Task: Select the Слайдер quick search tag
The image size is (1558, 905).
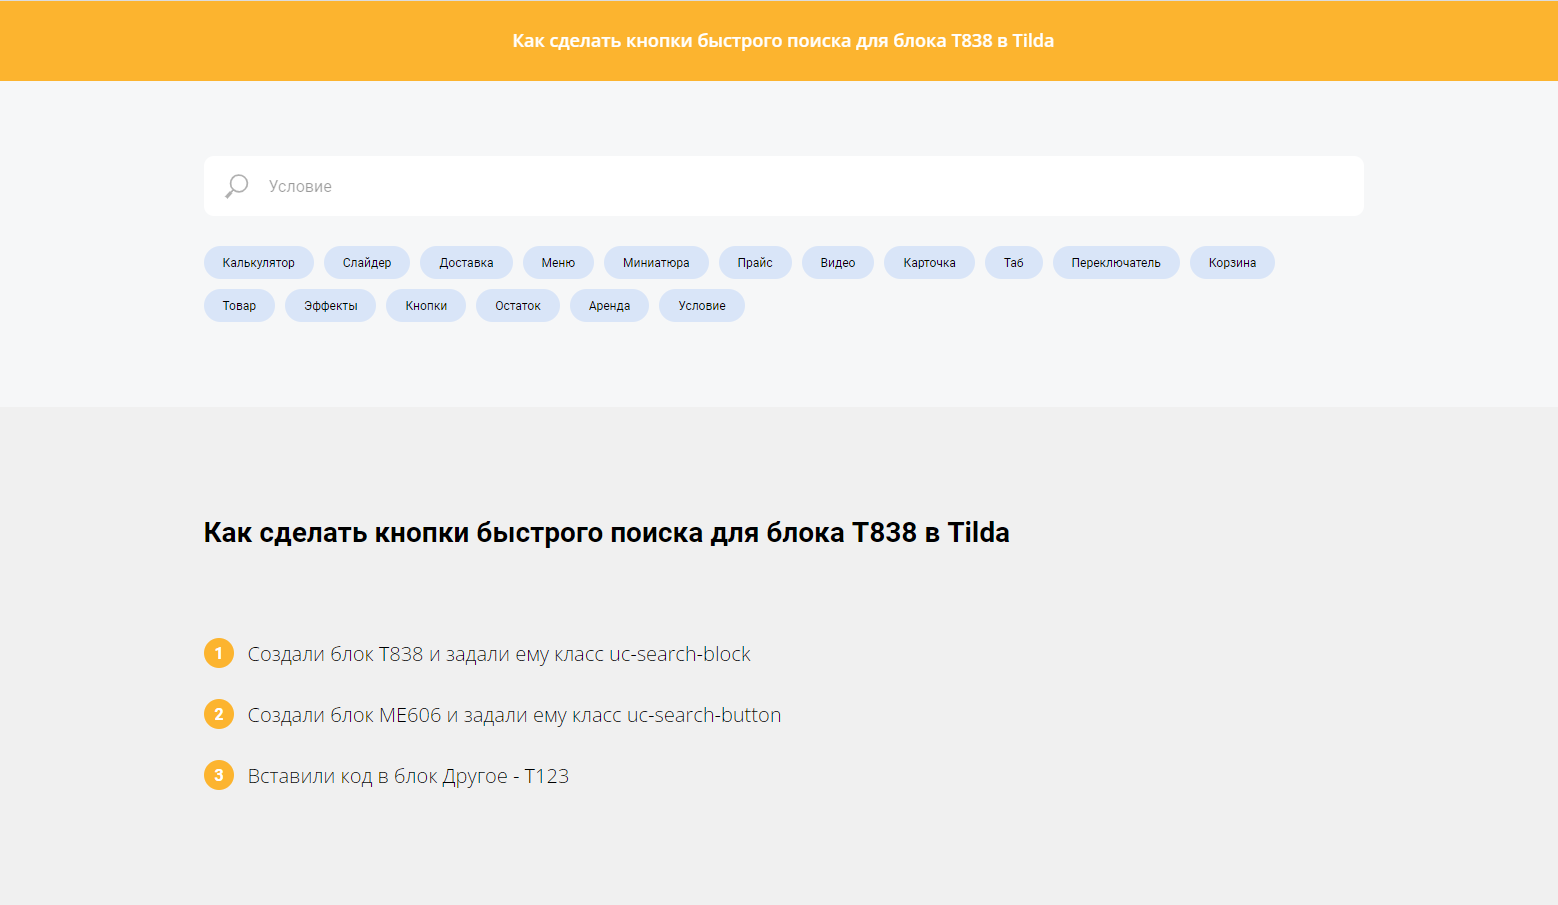Action: [x=367, y=263]
